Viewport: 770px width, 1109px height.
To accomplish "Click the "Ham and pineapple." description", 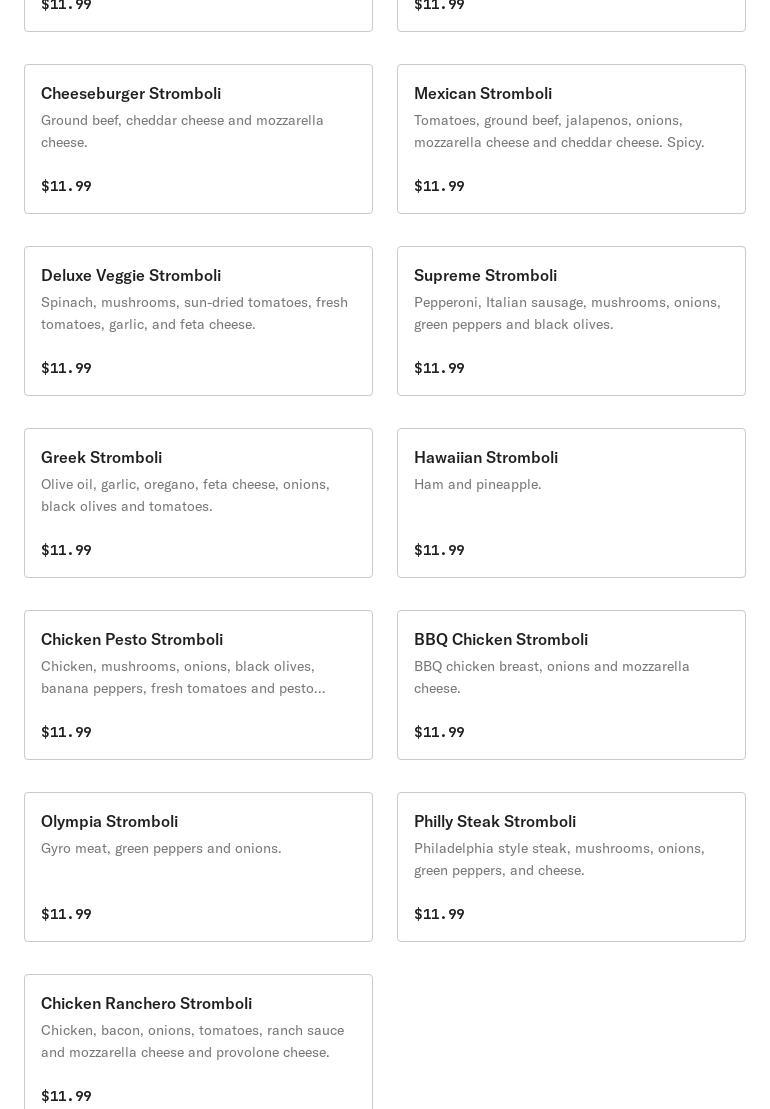I will (478, 484).
